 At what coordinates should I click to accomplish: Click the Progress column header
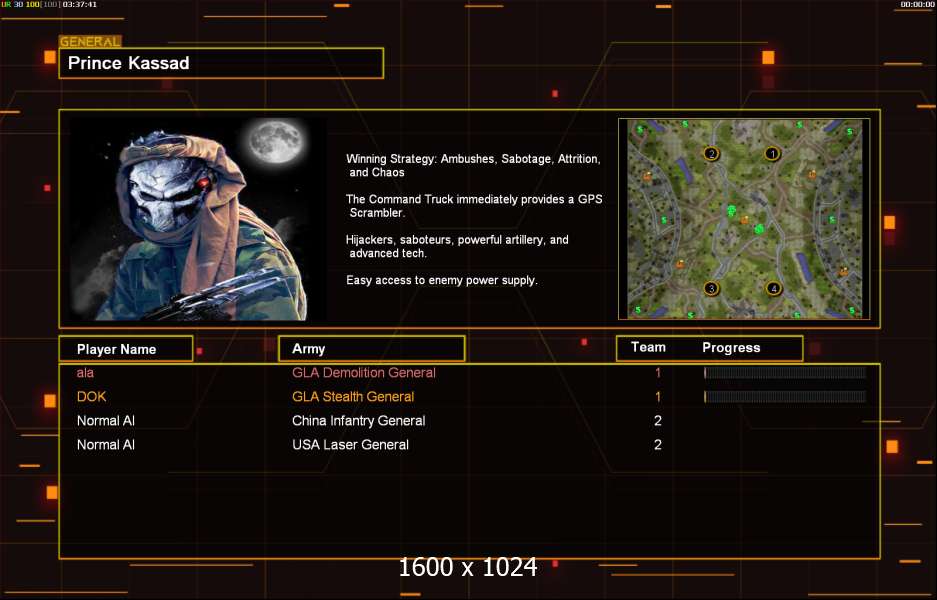coord(731,348)
